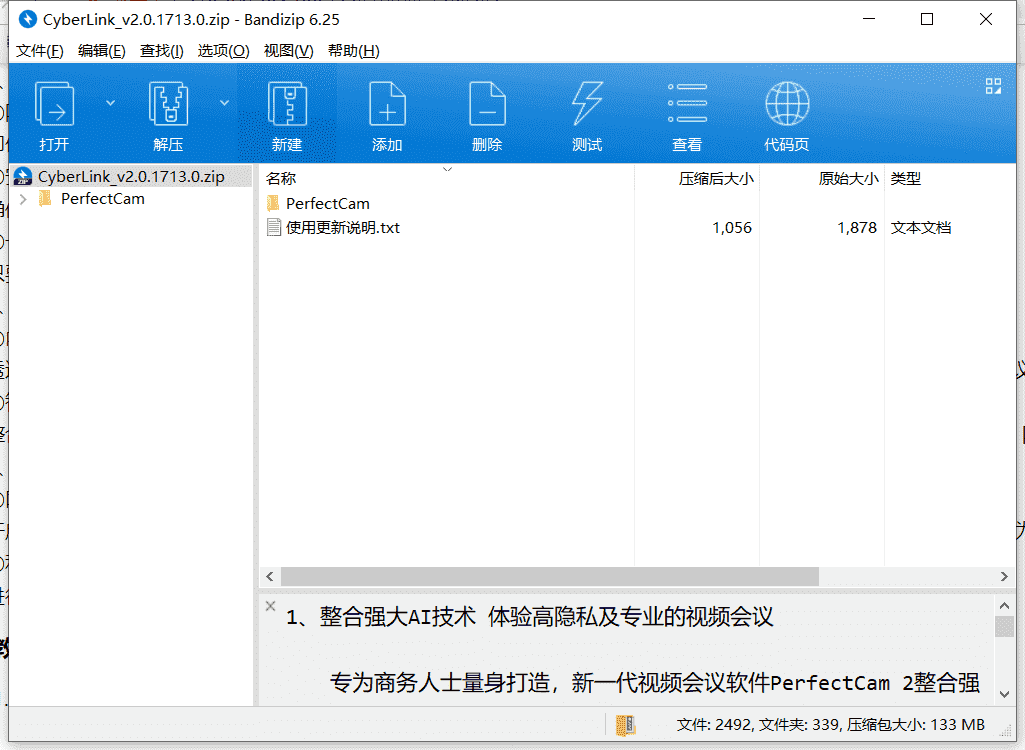Click the horizontal scrollbar thumb in file list
1025x750 pixels.
550,577
